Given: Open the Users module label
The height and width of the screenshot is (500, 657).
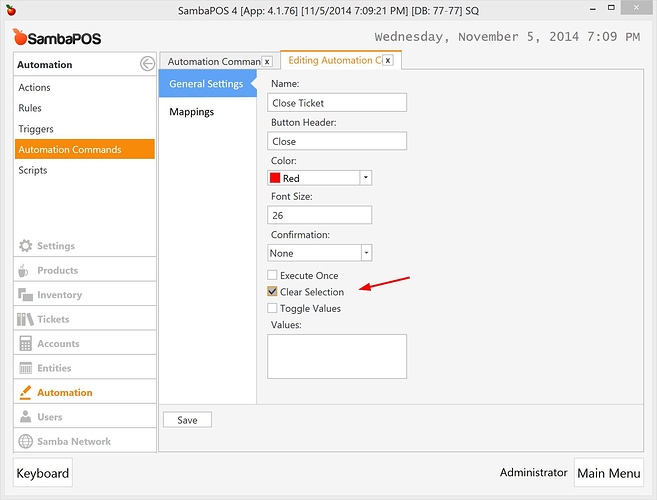Looking at the screenshot, I should point(49,417).
